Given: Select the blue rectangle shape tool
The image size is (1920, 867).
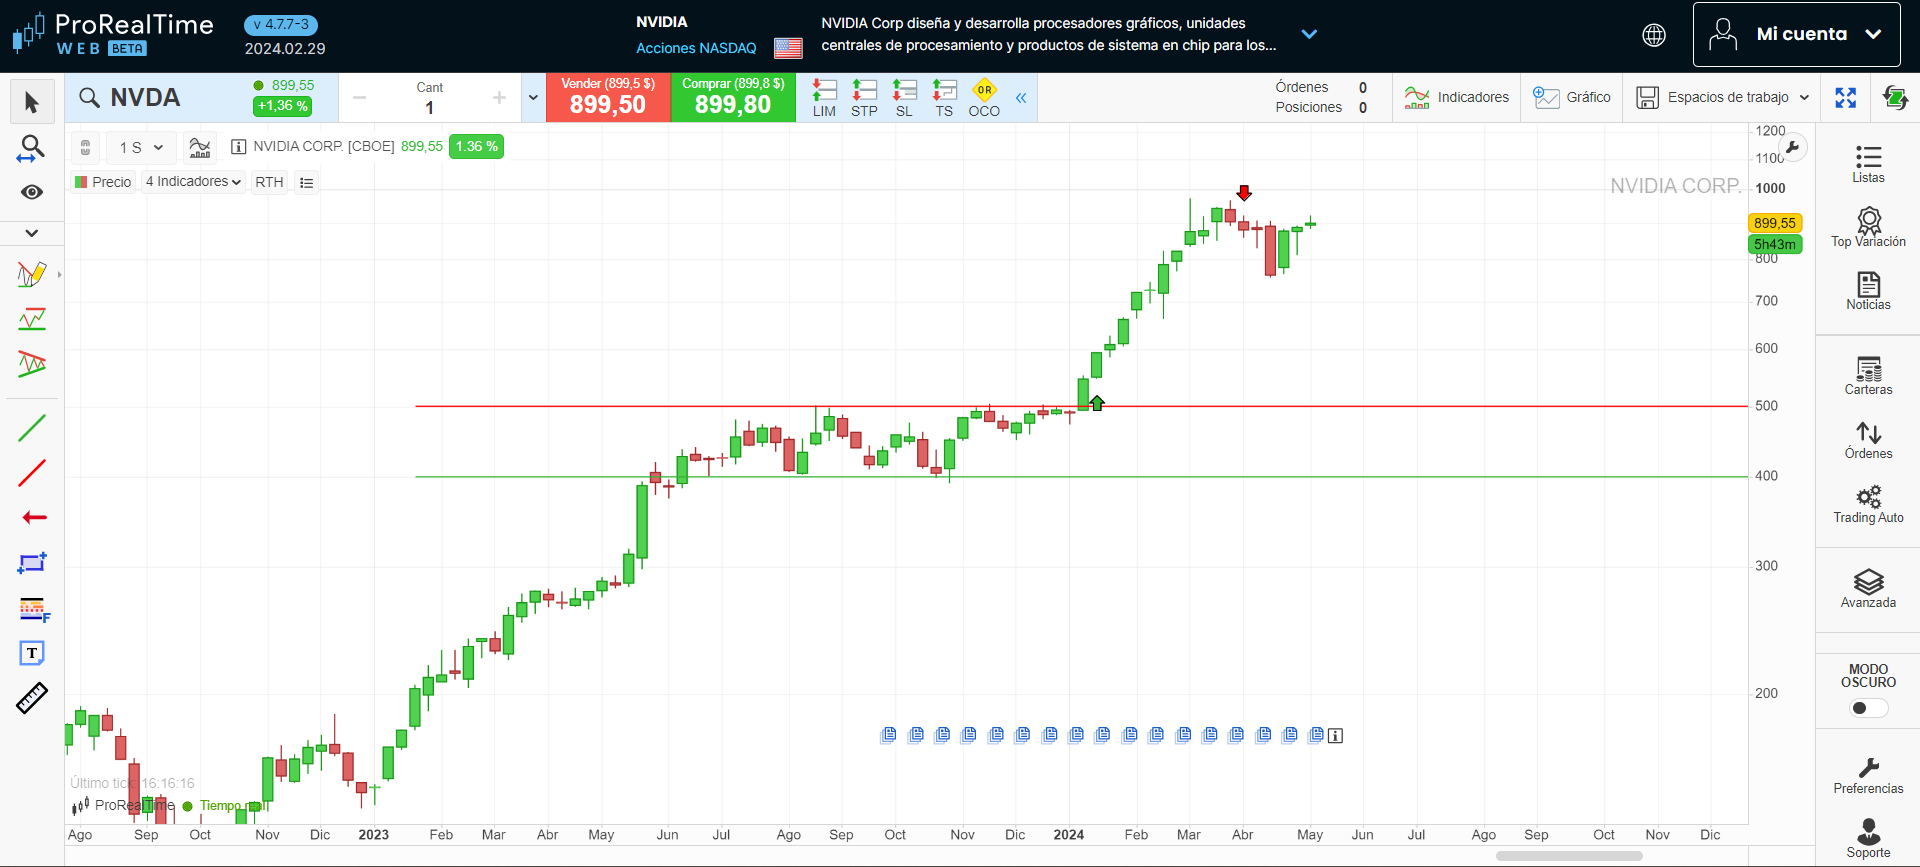Looking at the screenshot, I should pos(32,563).
